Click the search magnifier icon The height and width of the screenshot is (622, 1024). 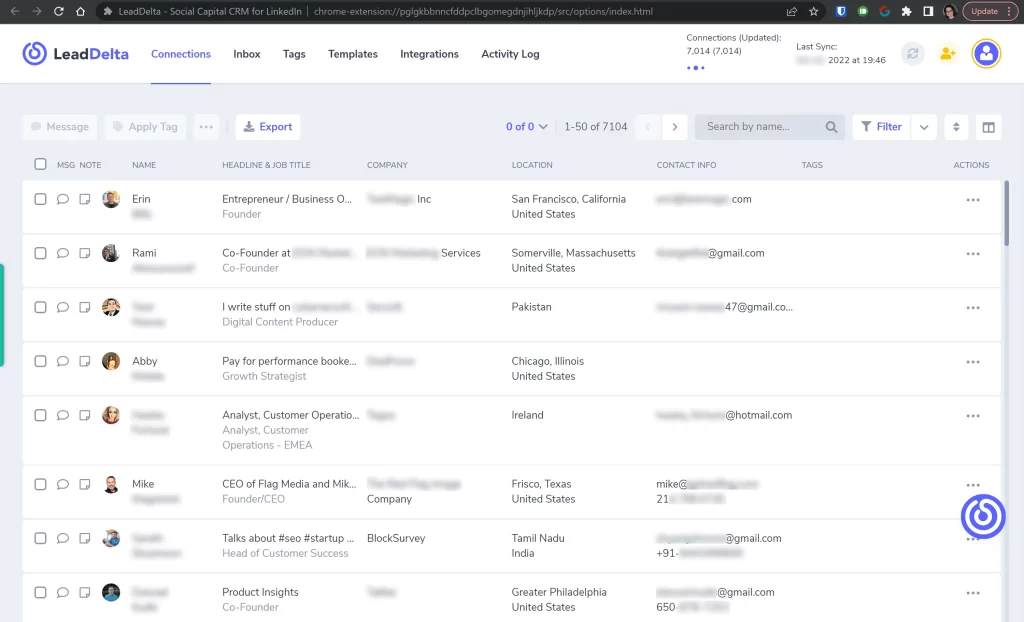click(x=831, y=127)
